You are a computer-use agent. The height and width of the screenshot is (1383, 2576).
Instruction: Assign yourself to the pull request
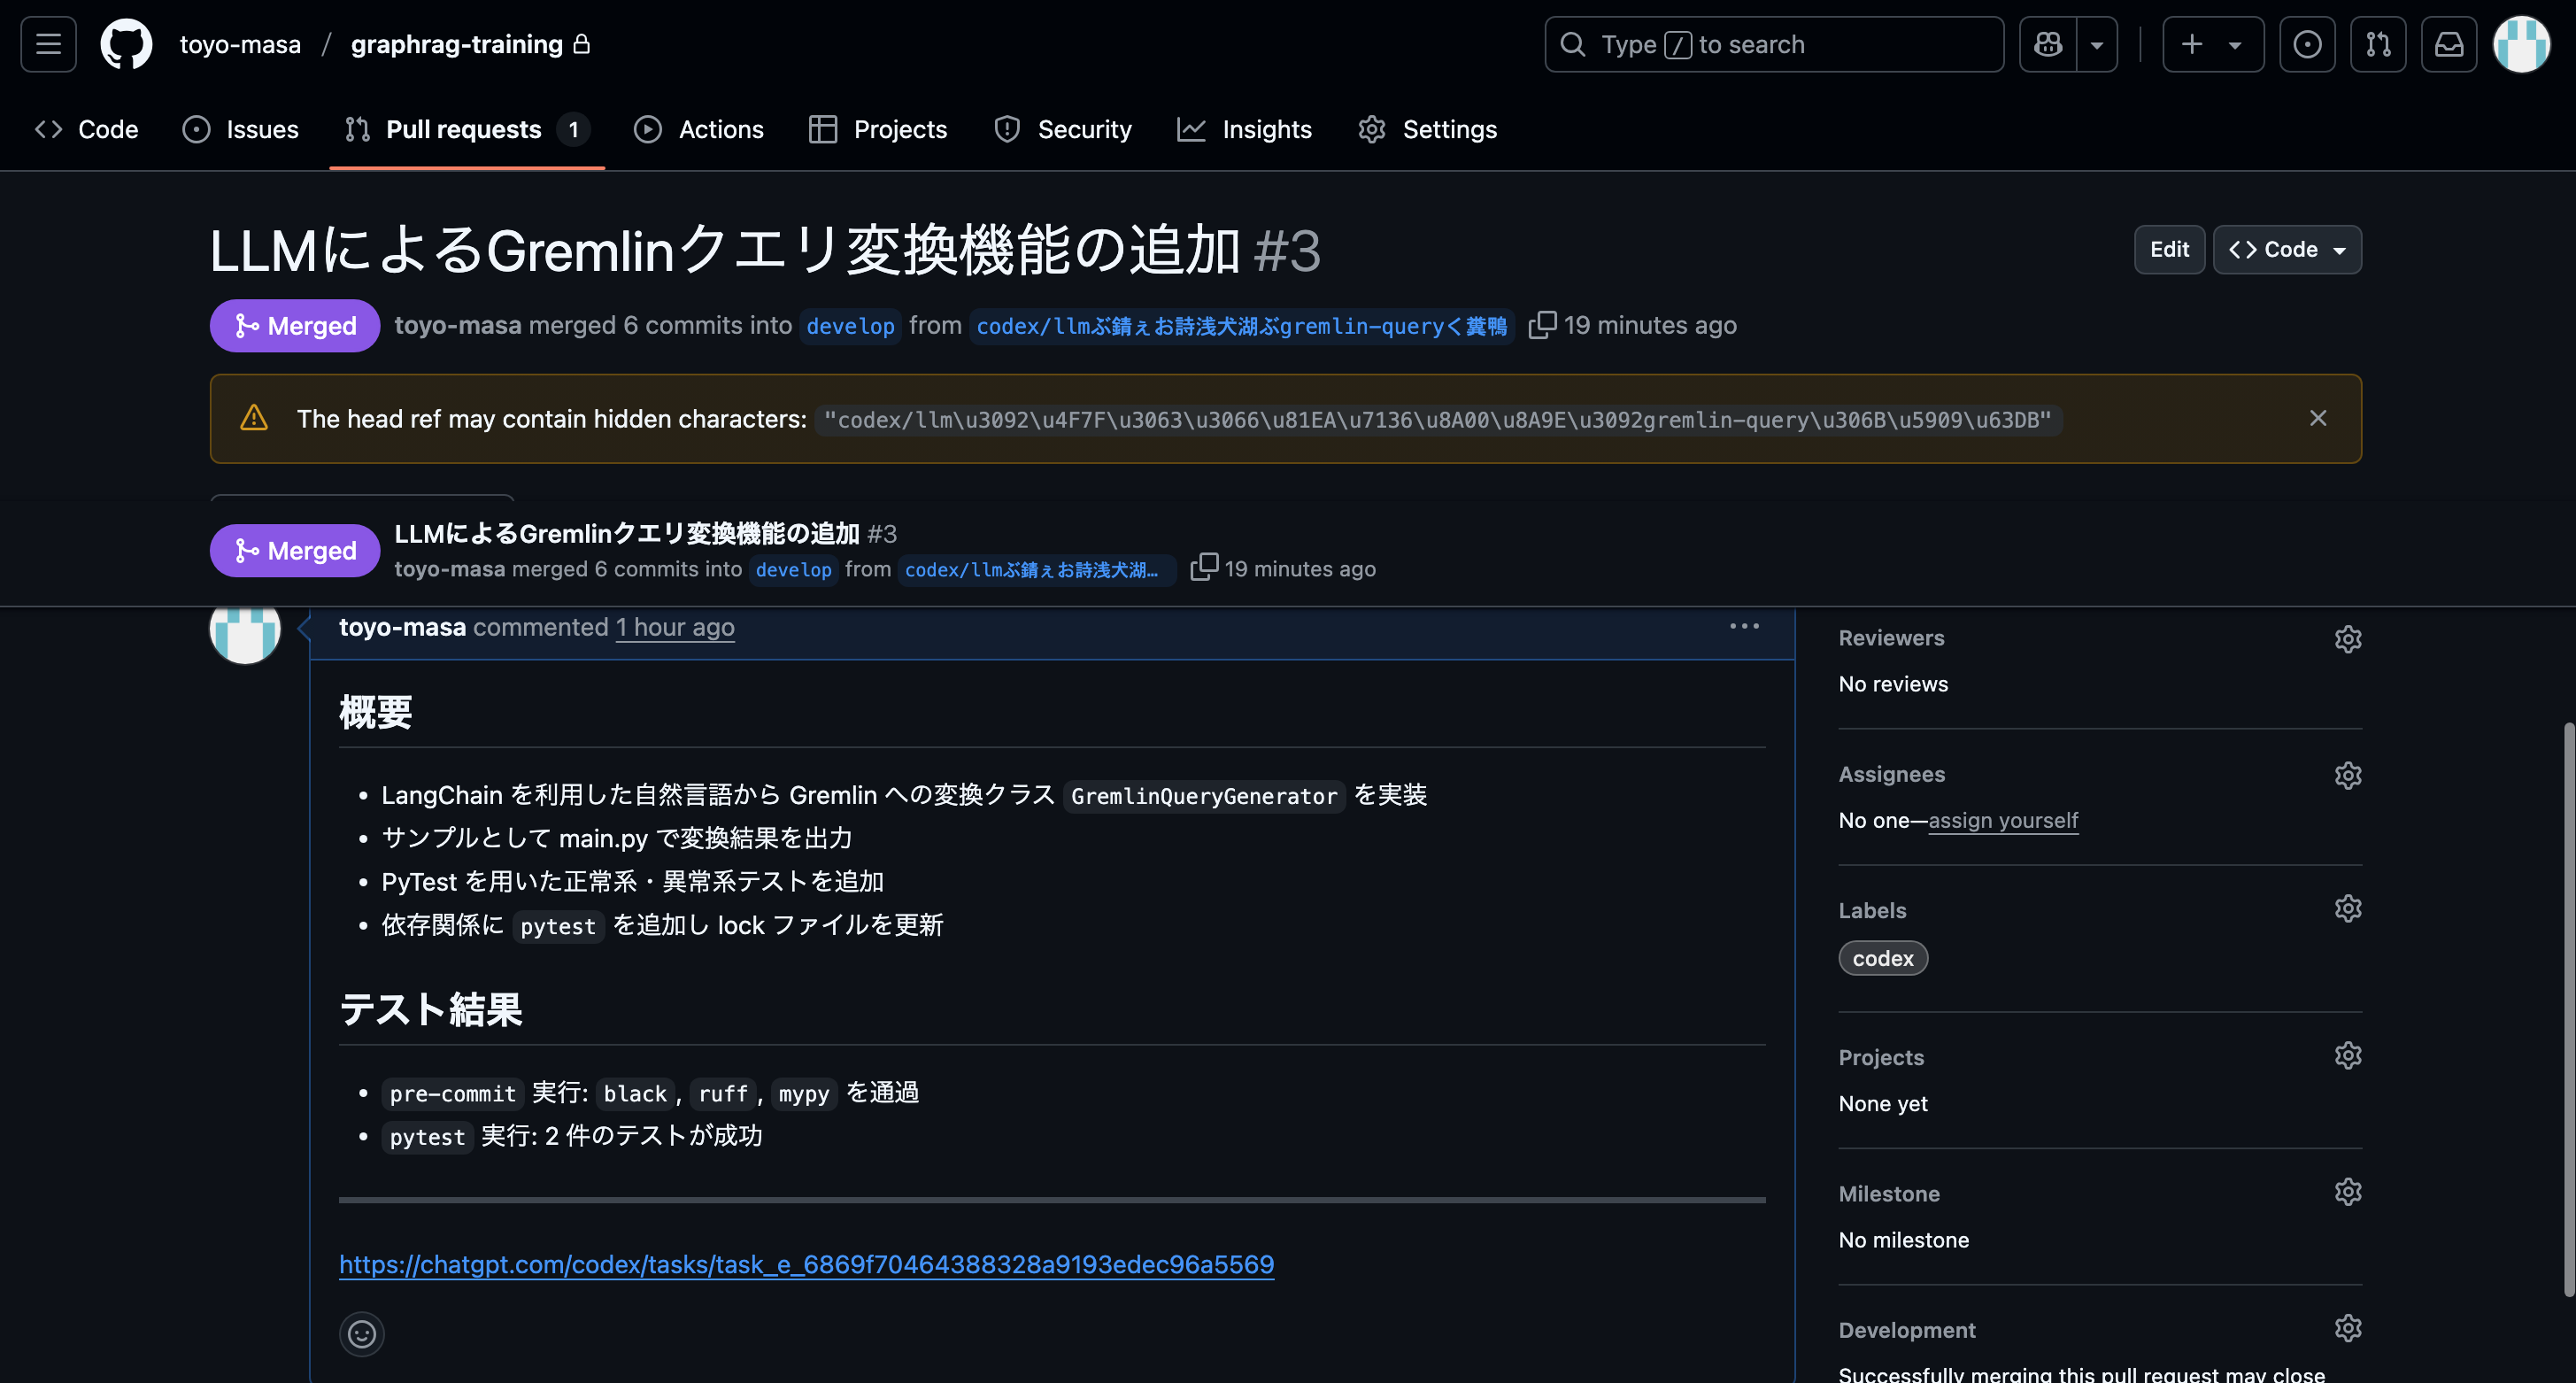(x=2002, y=820)
